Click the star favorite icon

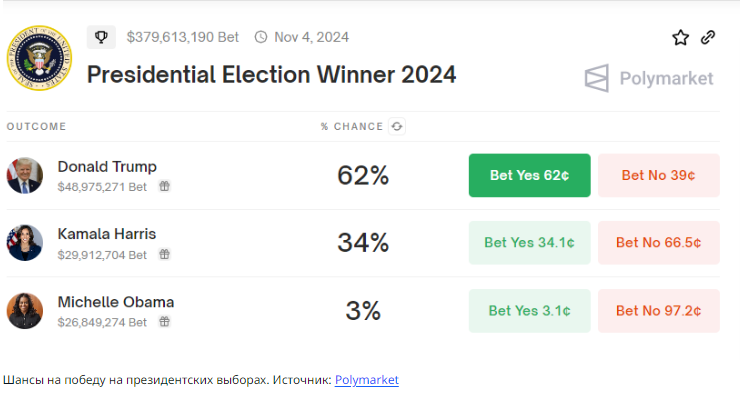point(680,37)
